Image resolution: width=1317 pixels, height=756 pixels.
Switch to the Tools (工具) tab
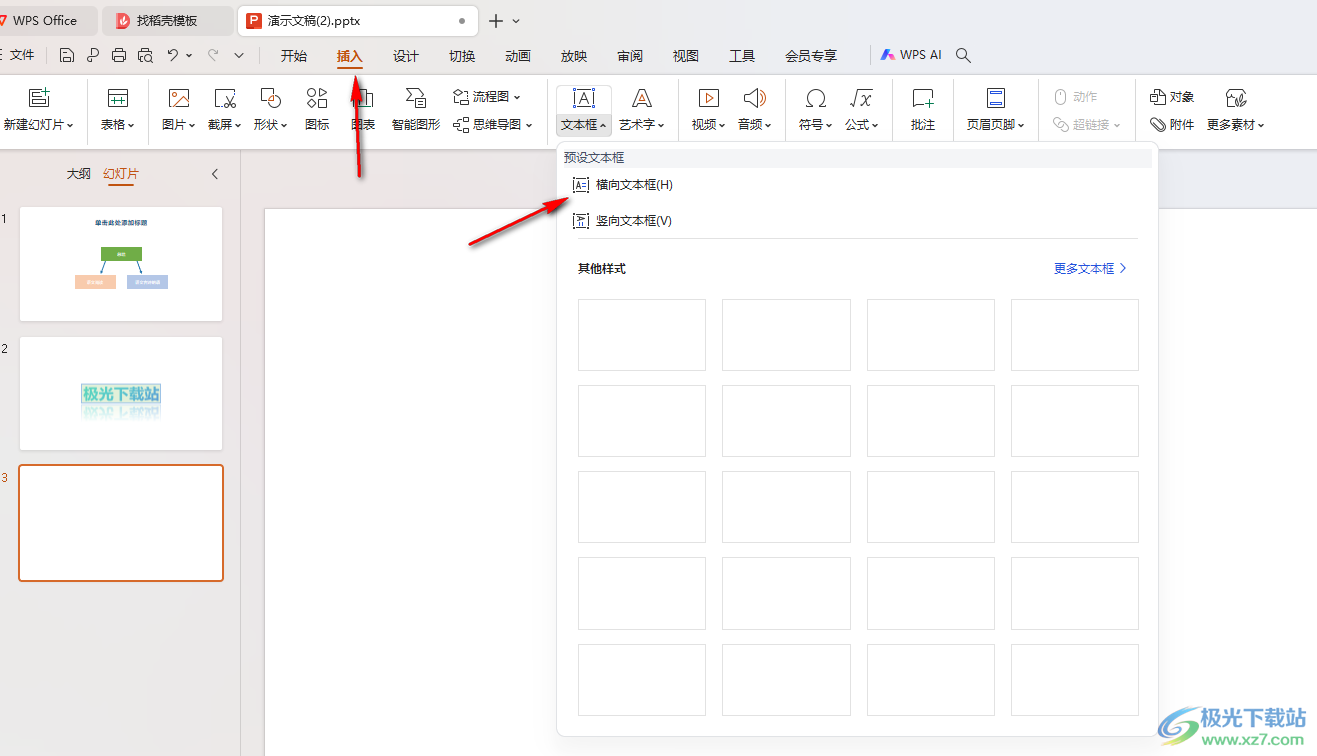point(742,56)
